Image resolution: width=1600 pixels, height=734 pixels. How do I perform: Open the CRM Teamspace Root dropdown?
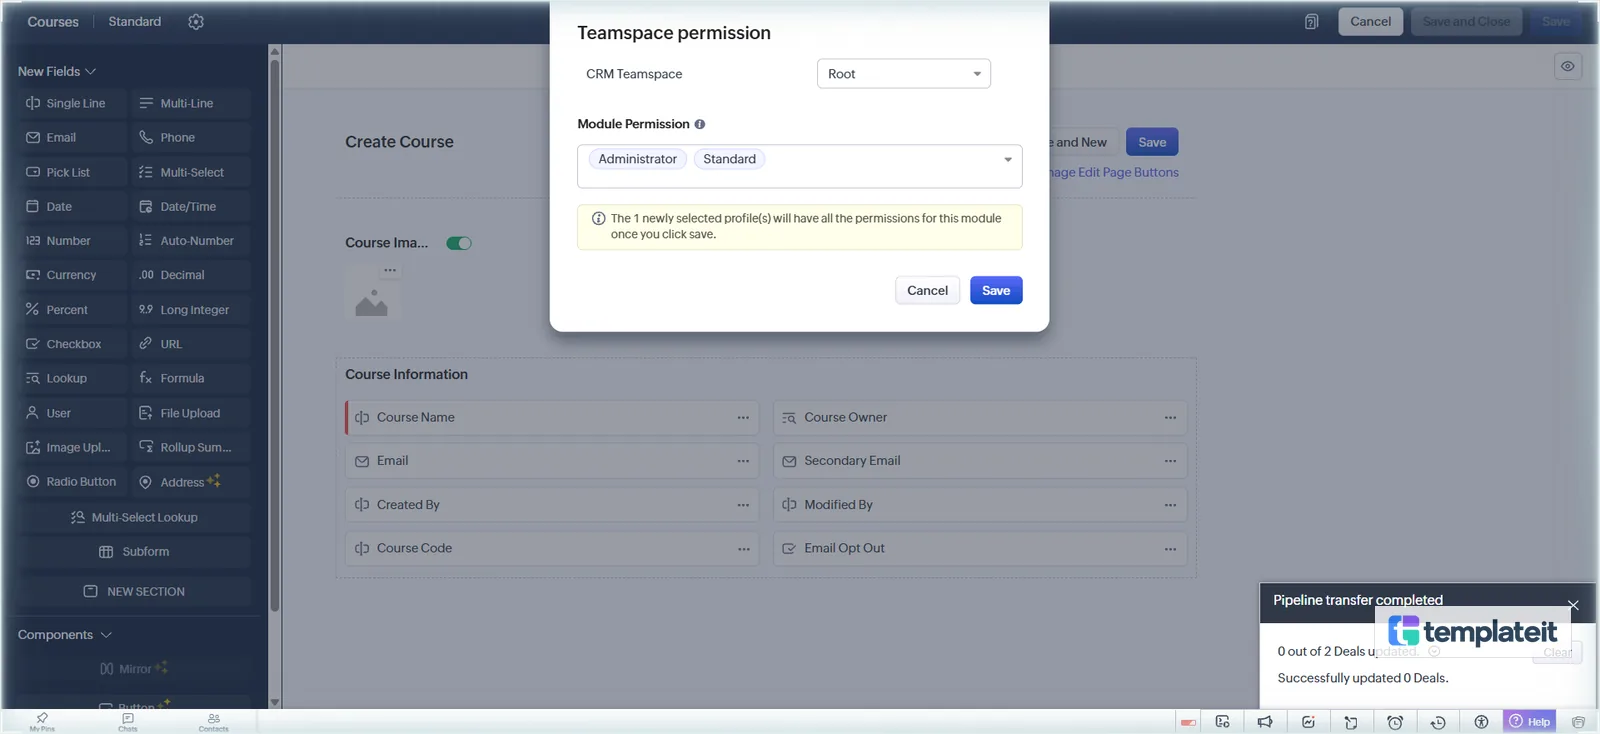[x=904, y=74]
